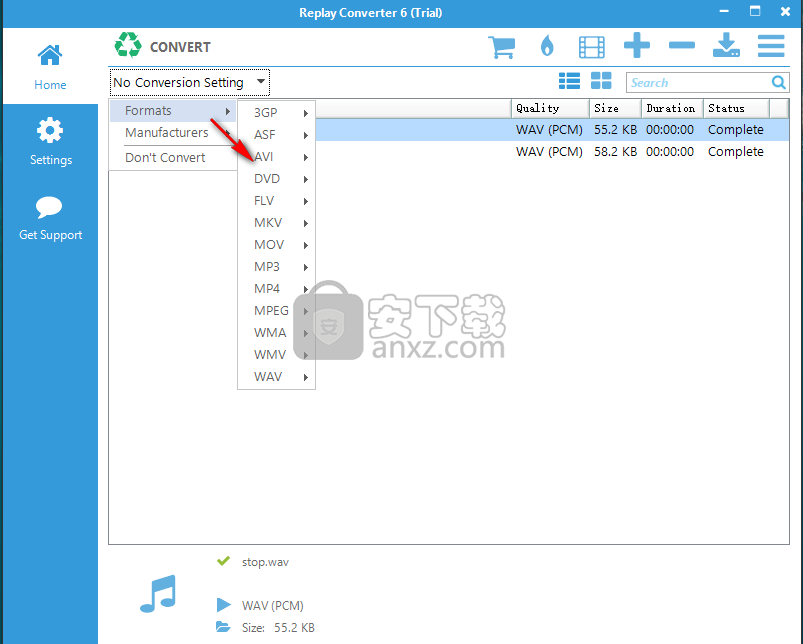Select the row sized 58.2 KB
This screenshot has height=644, width=803.
552,152
